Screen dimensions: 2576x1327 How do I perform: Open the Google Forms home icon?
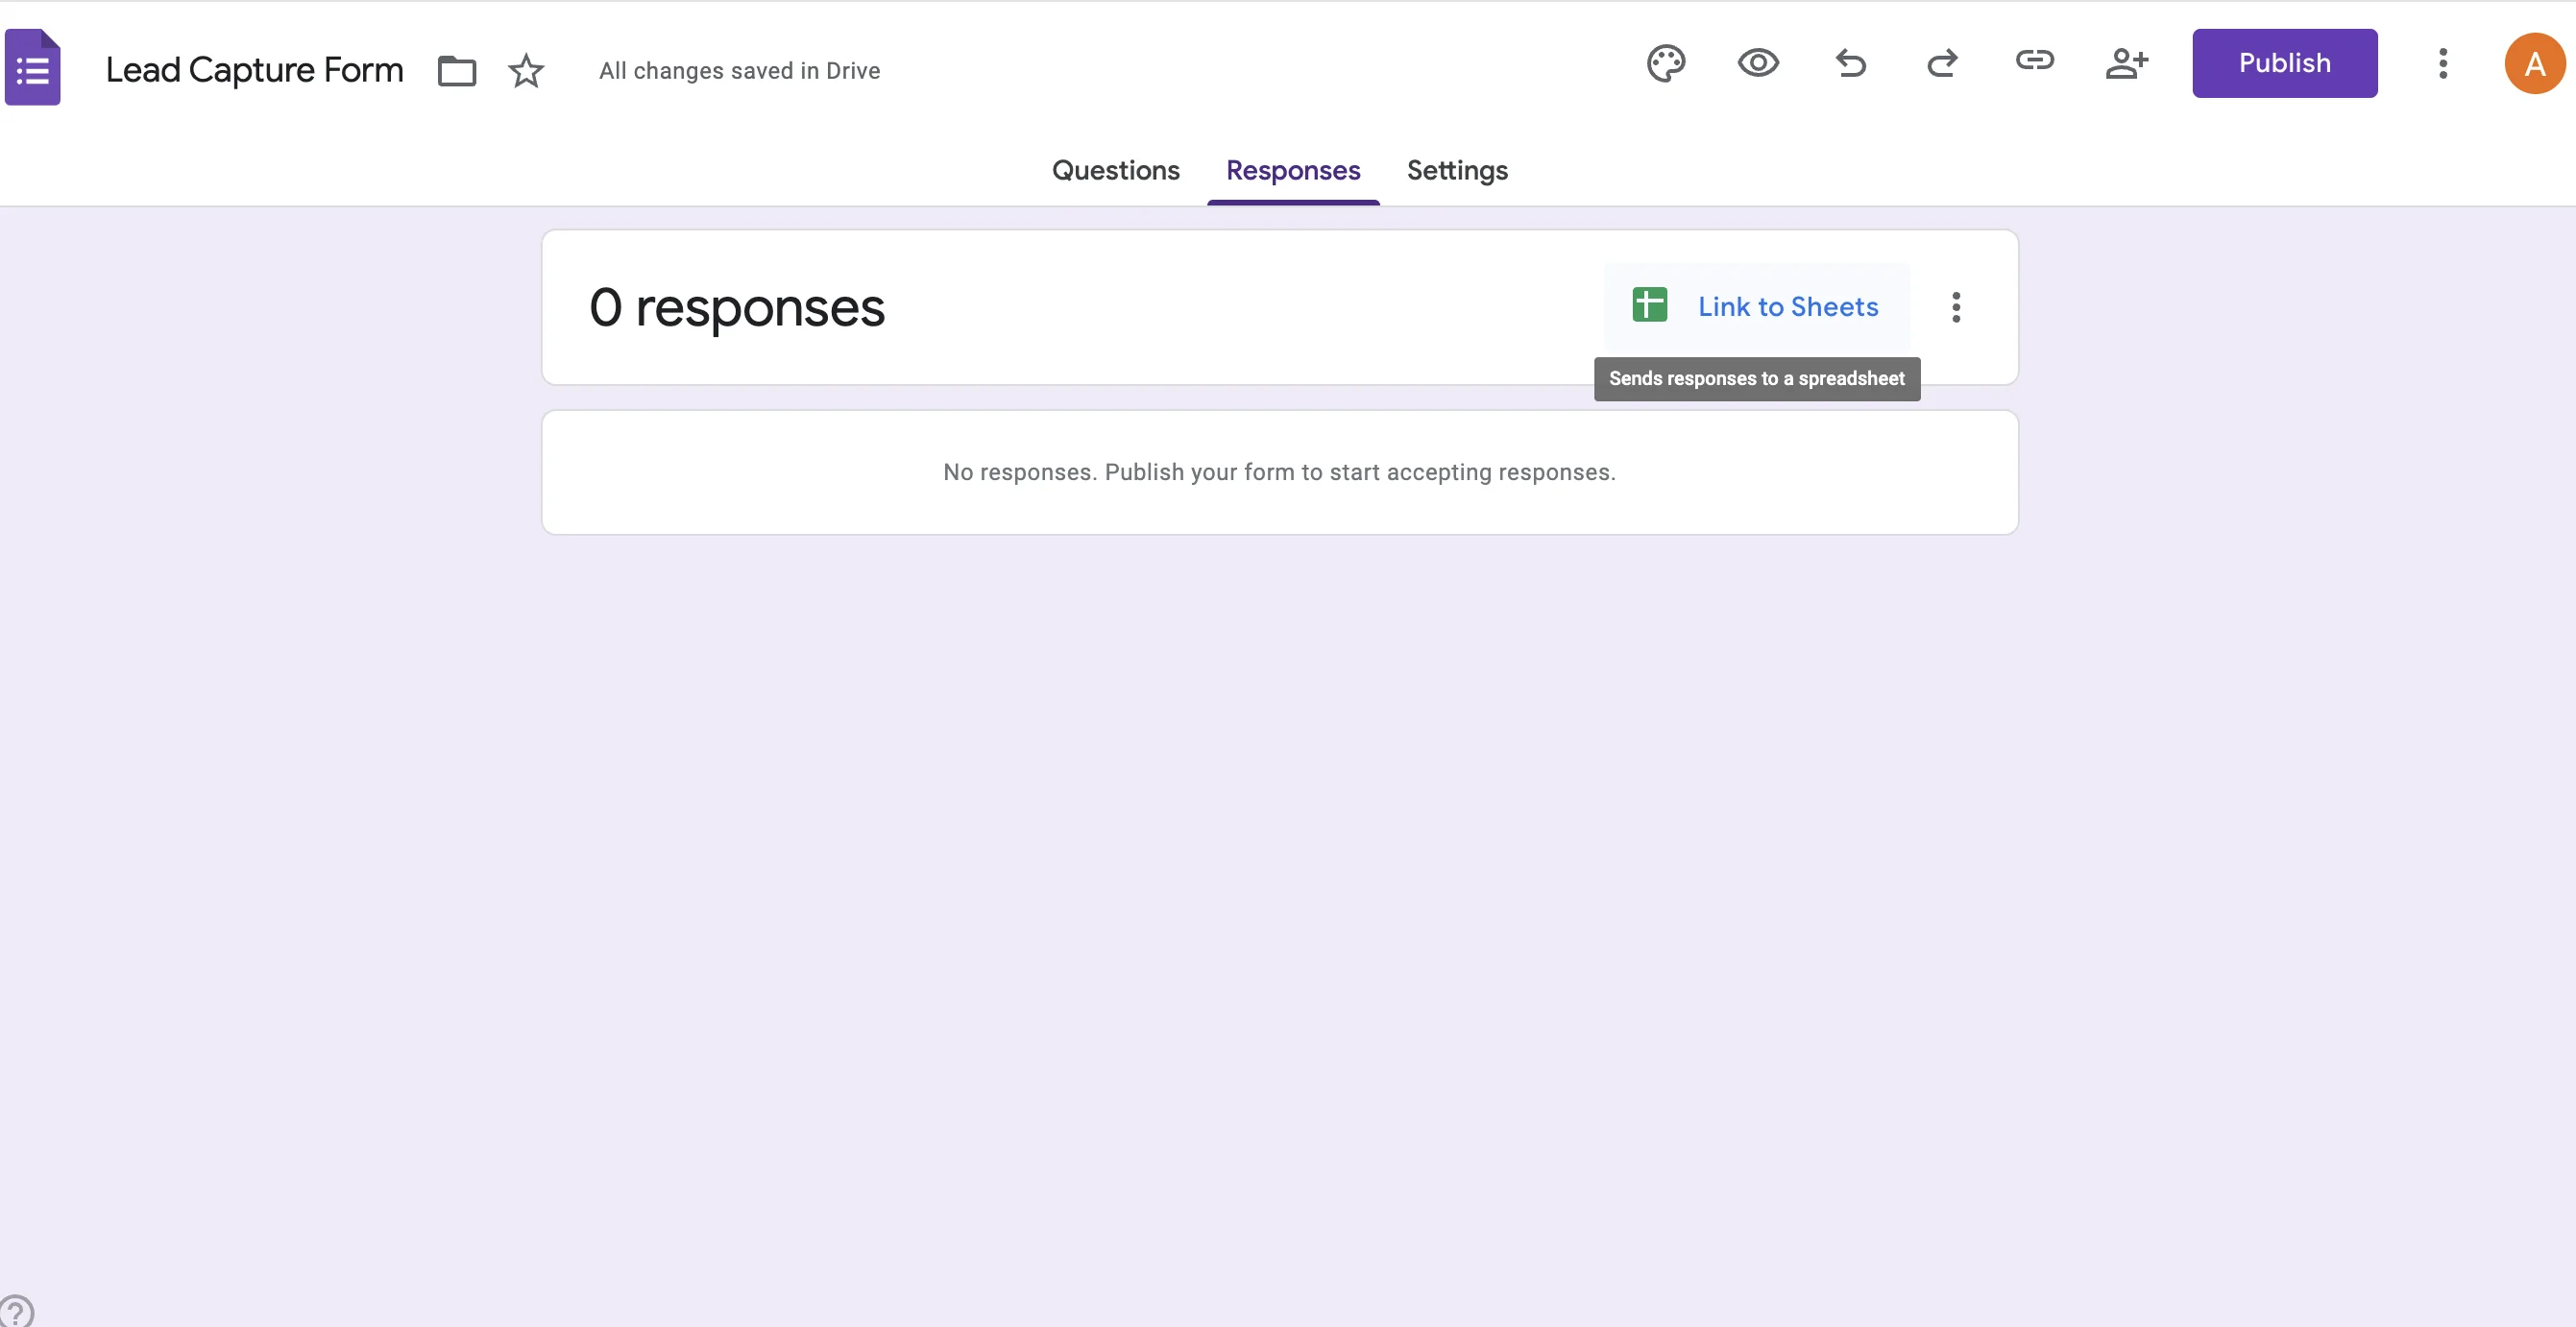click(33, 66)
